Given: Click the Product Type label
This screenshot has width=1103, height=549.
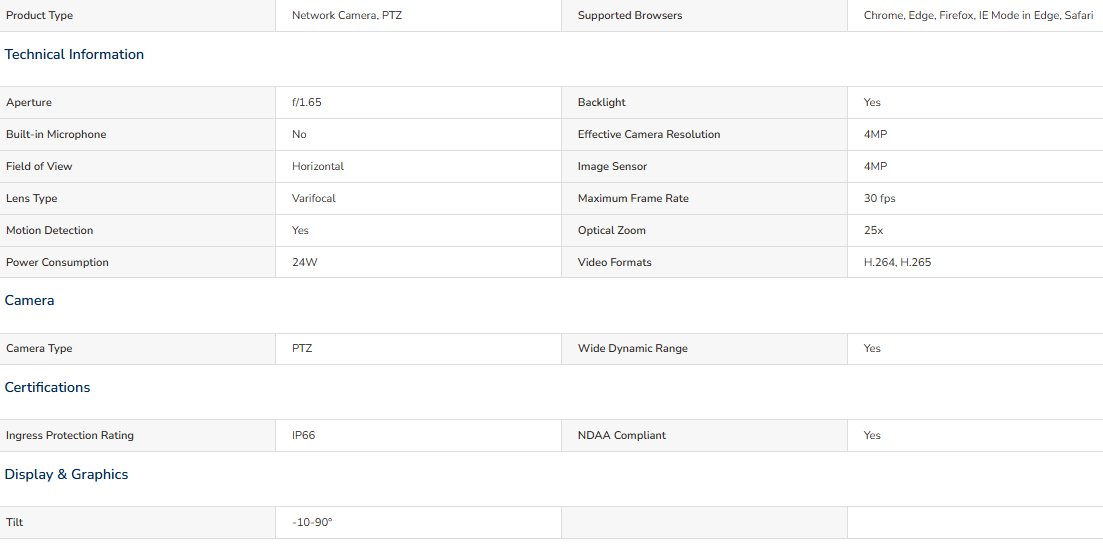Looking at the screenshot, I should (x=39, y=15).
